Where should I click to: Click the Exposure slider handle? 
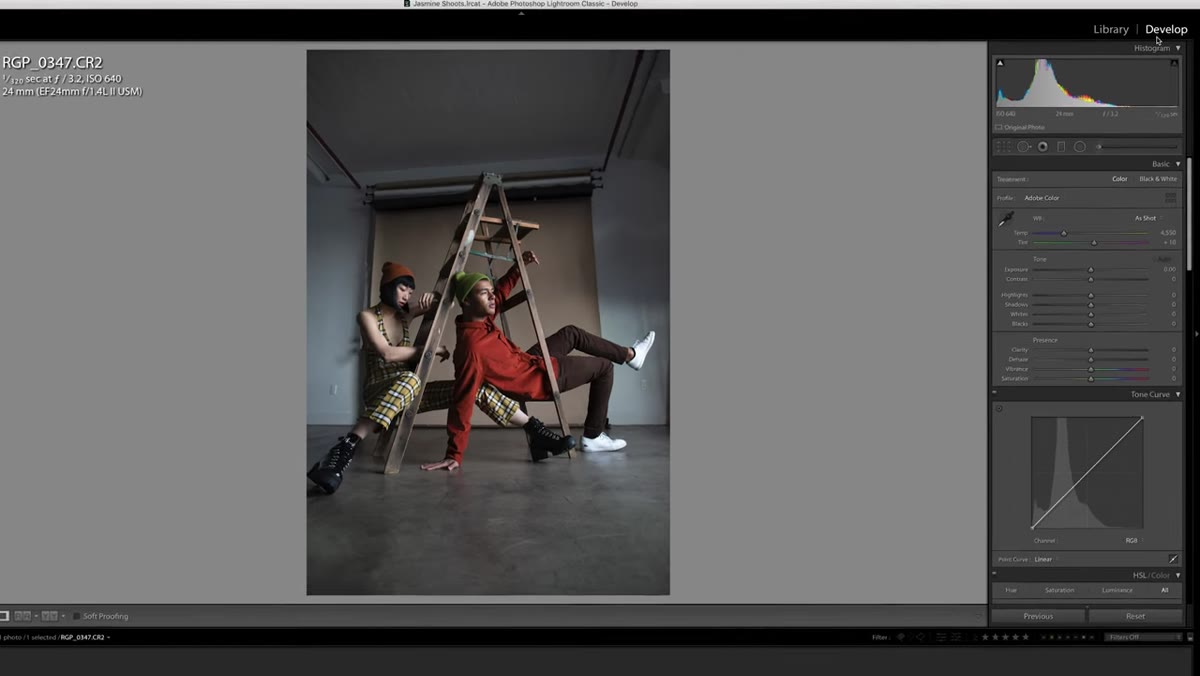pyautogui.click(x=1090, y=270)
